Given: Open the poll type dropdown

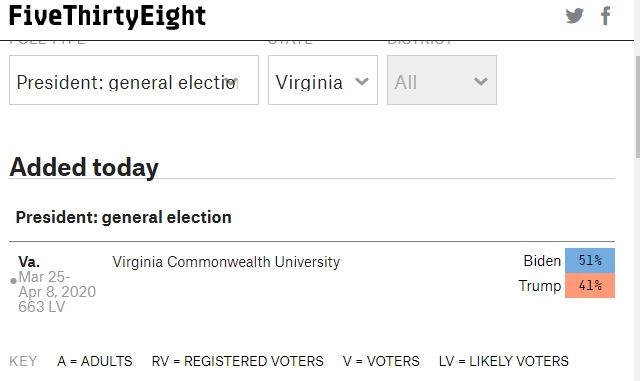Looking at the screenshot, I should click(x=134, y=80).
